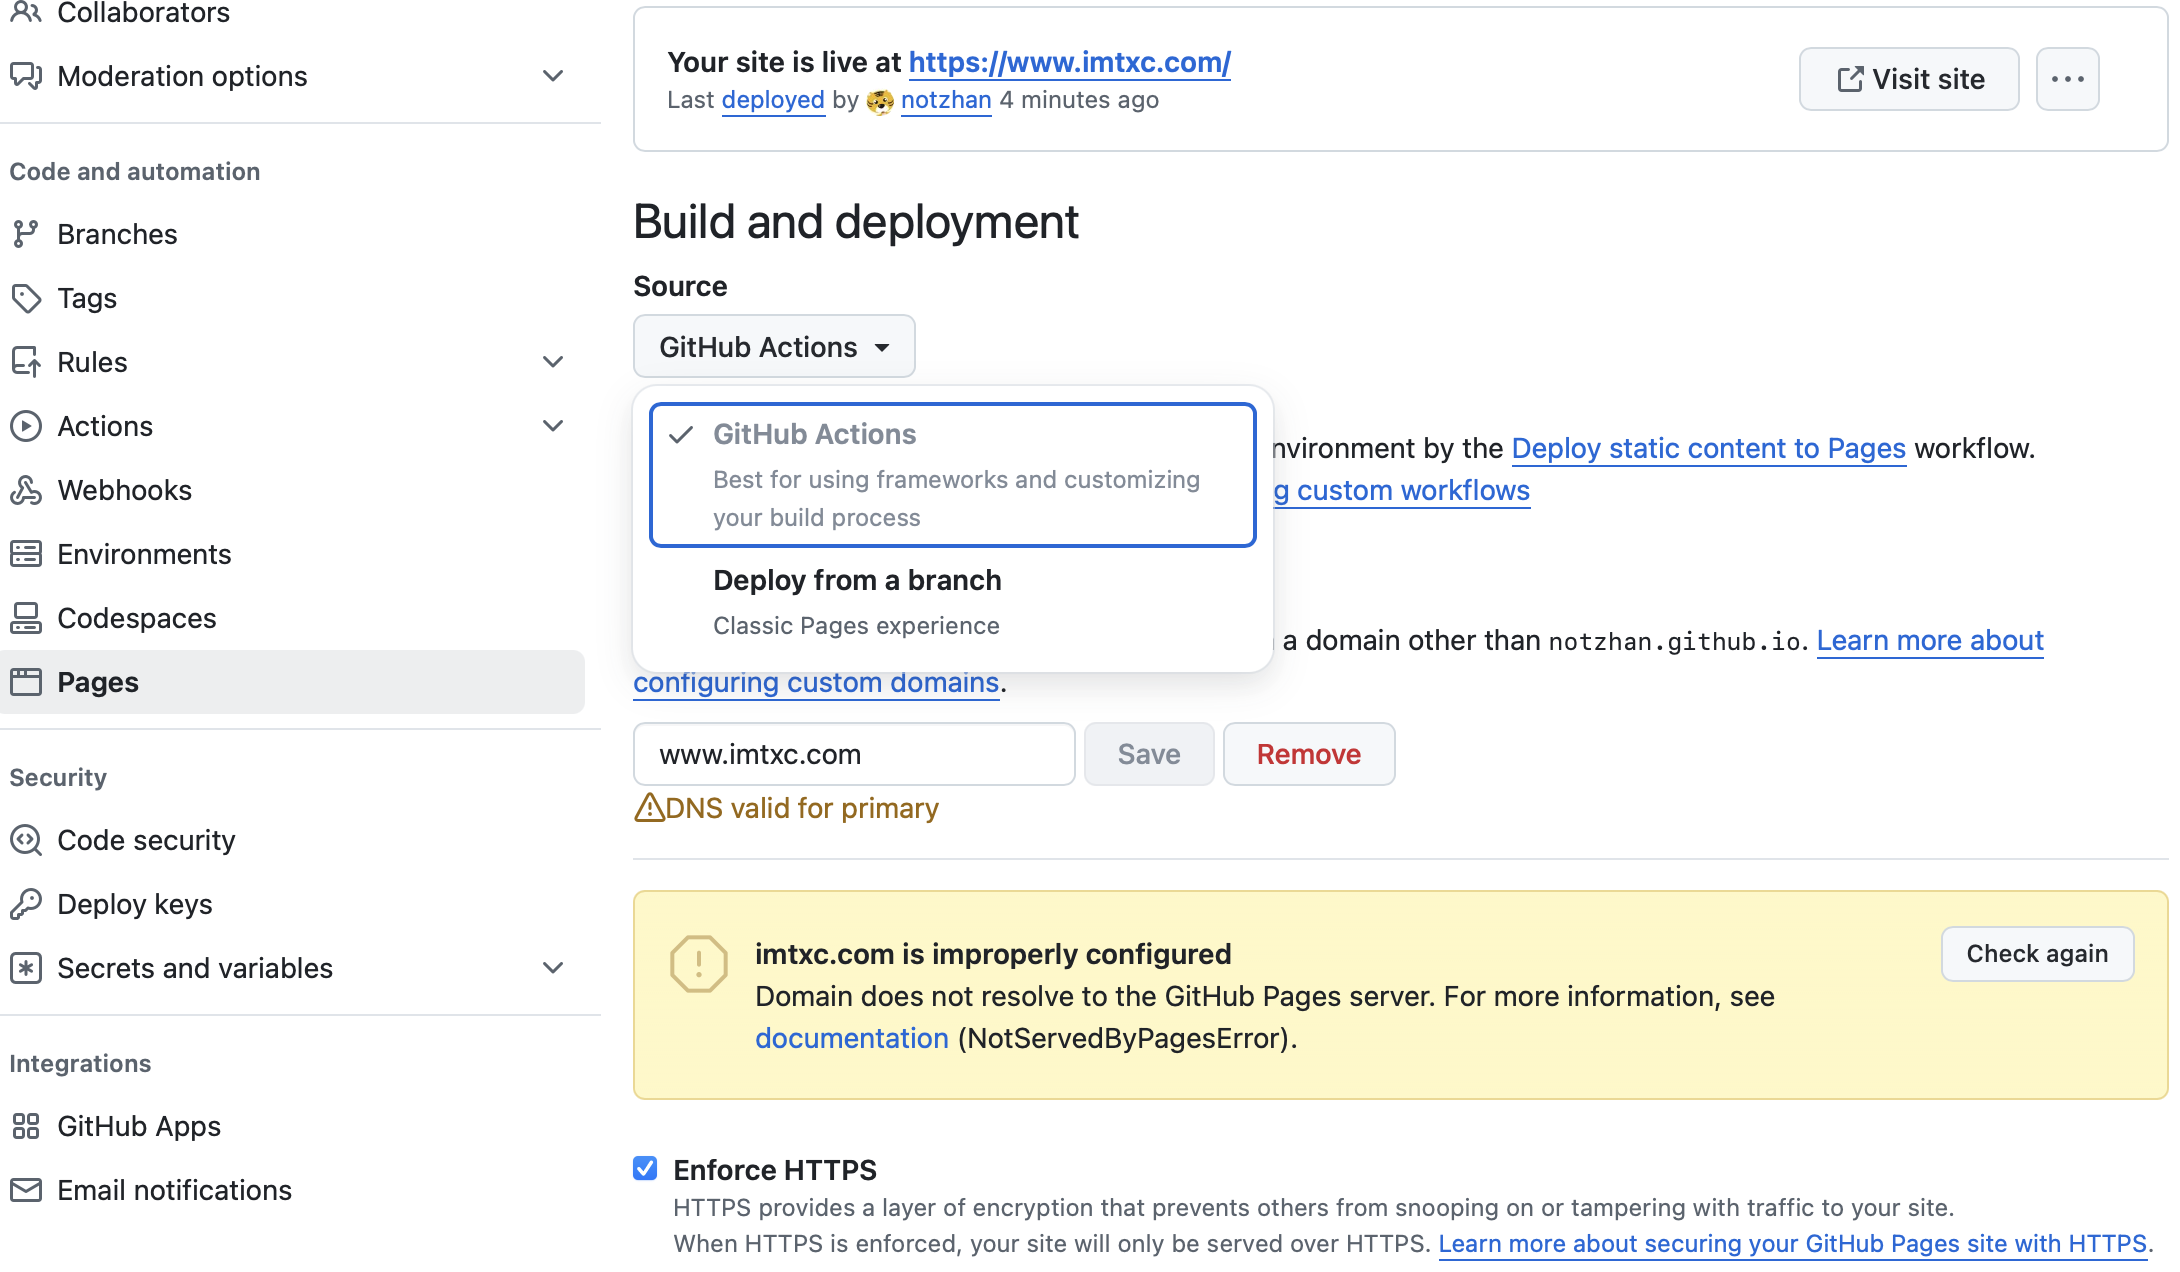Click the GitHub Apps grid icon

25,1126
